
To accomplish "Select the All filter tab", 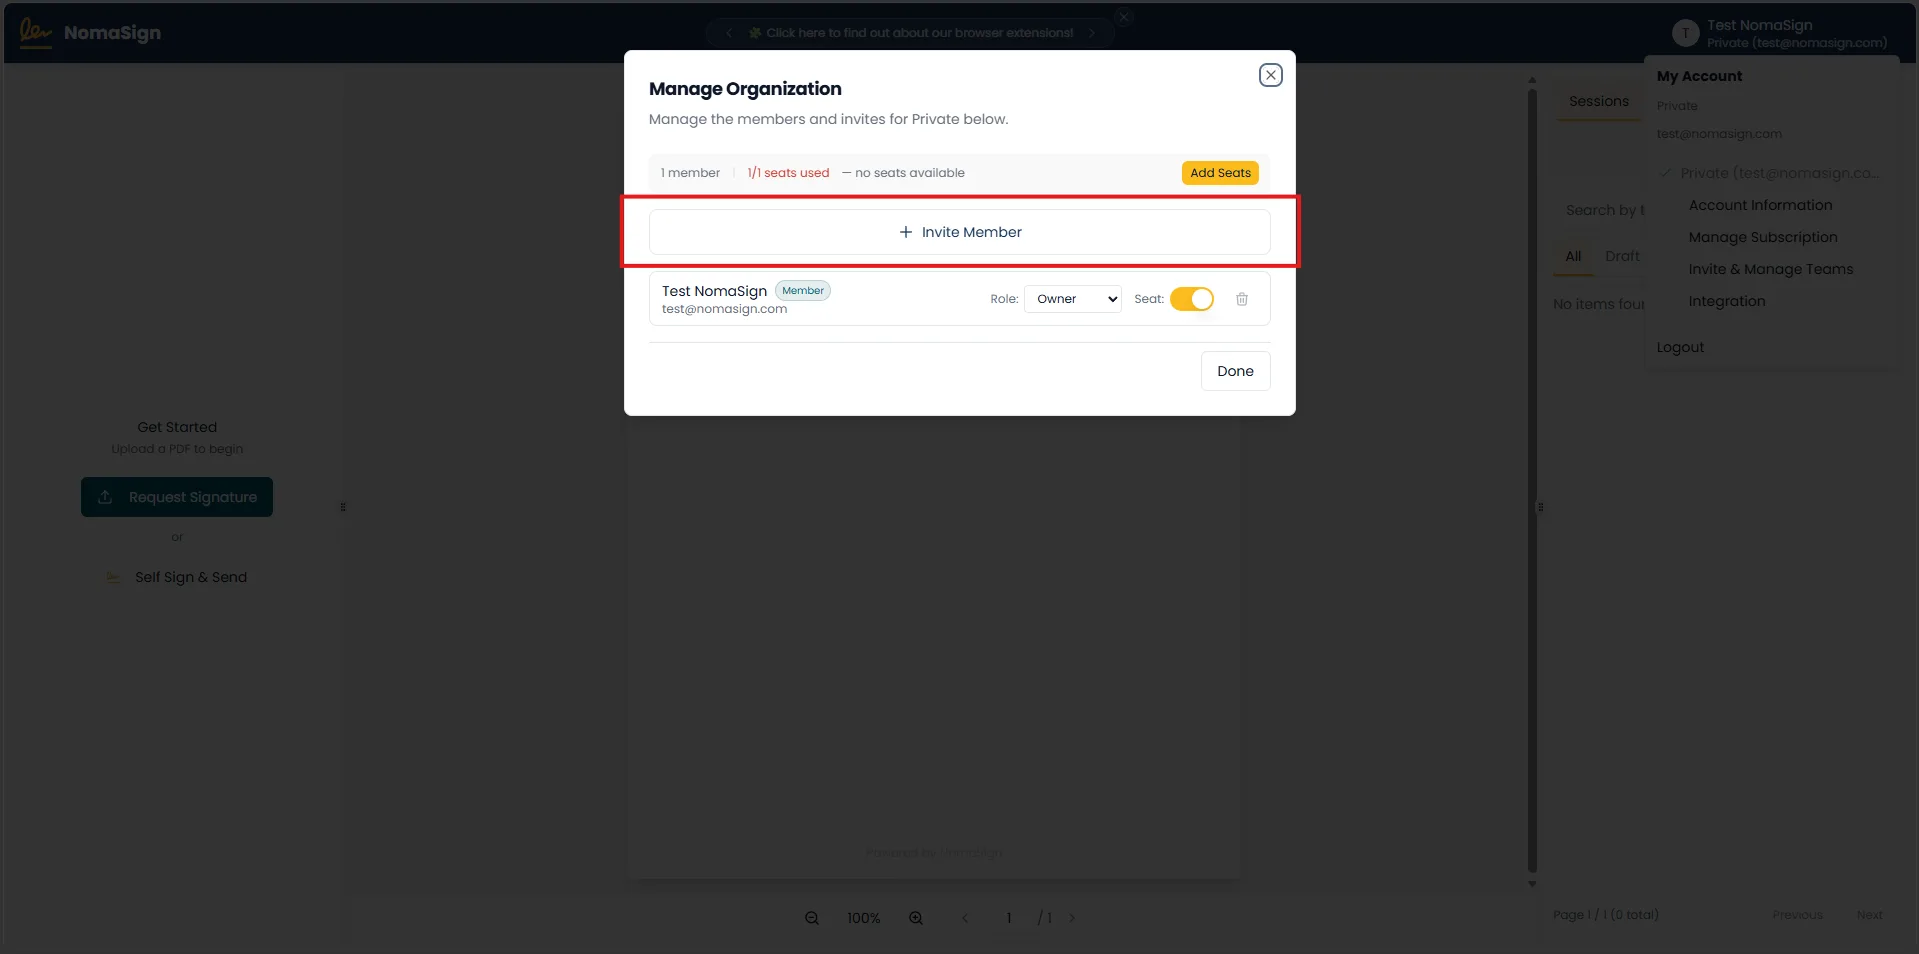I will click(1573, 256).
